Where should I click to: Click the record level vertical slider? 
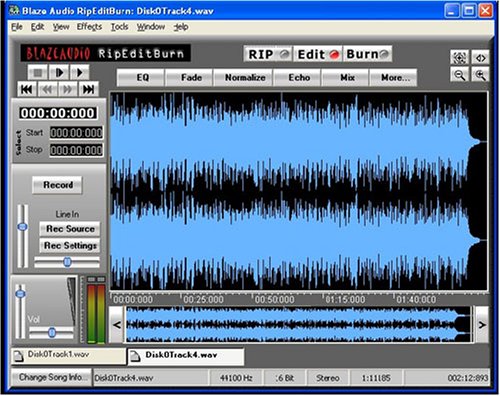(x=22, y=236)
